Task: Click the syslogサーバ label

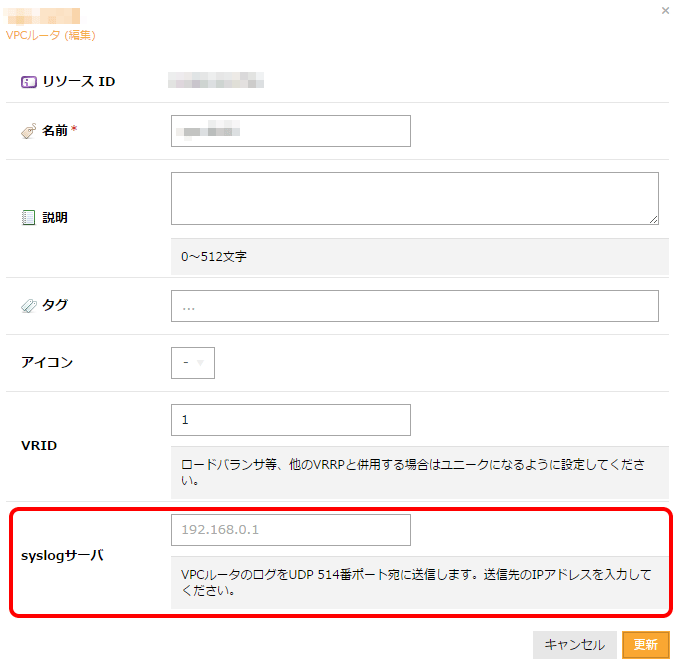Action: (62, 554)
